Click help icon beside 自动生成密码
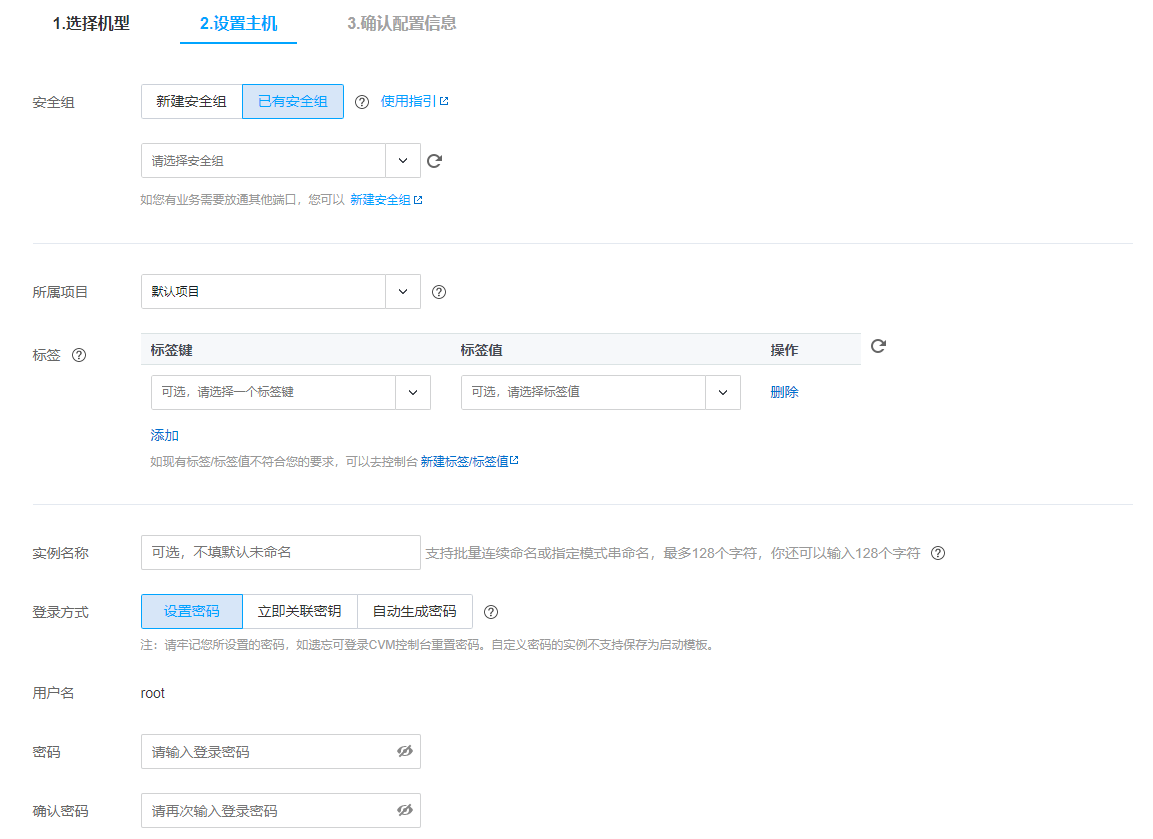 coord(490,612)
